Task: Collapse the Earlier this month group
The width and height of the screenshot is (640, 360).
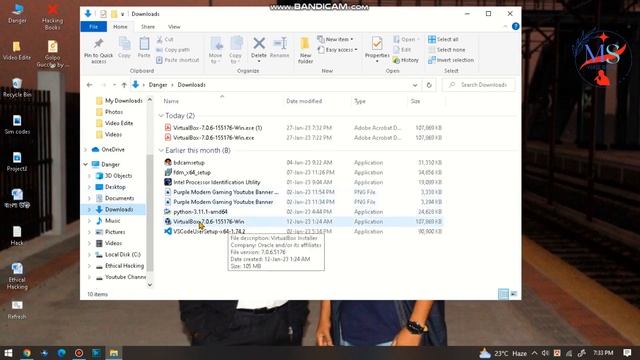Action: (161, 151)
